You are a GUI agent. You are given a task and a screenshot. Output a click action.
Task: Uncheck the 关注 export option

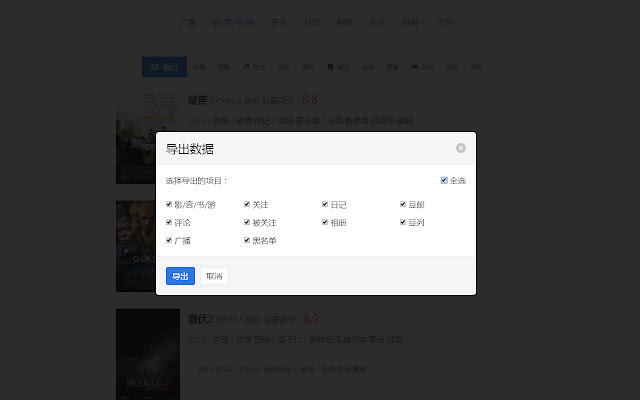247,204
